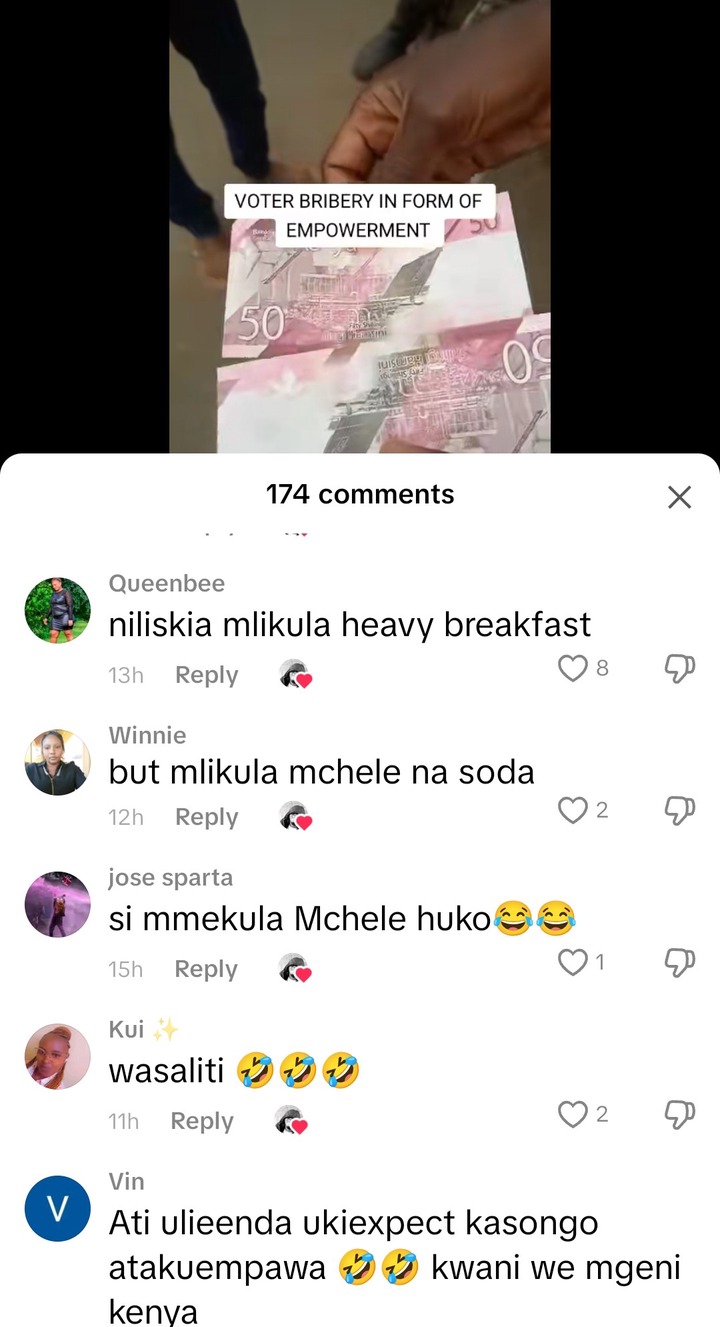
Task: Like Kui's wasaliti comment
Action: click(x=572, y=1114)
